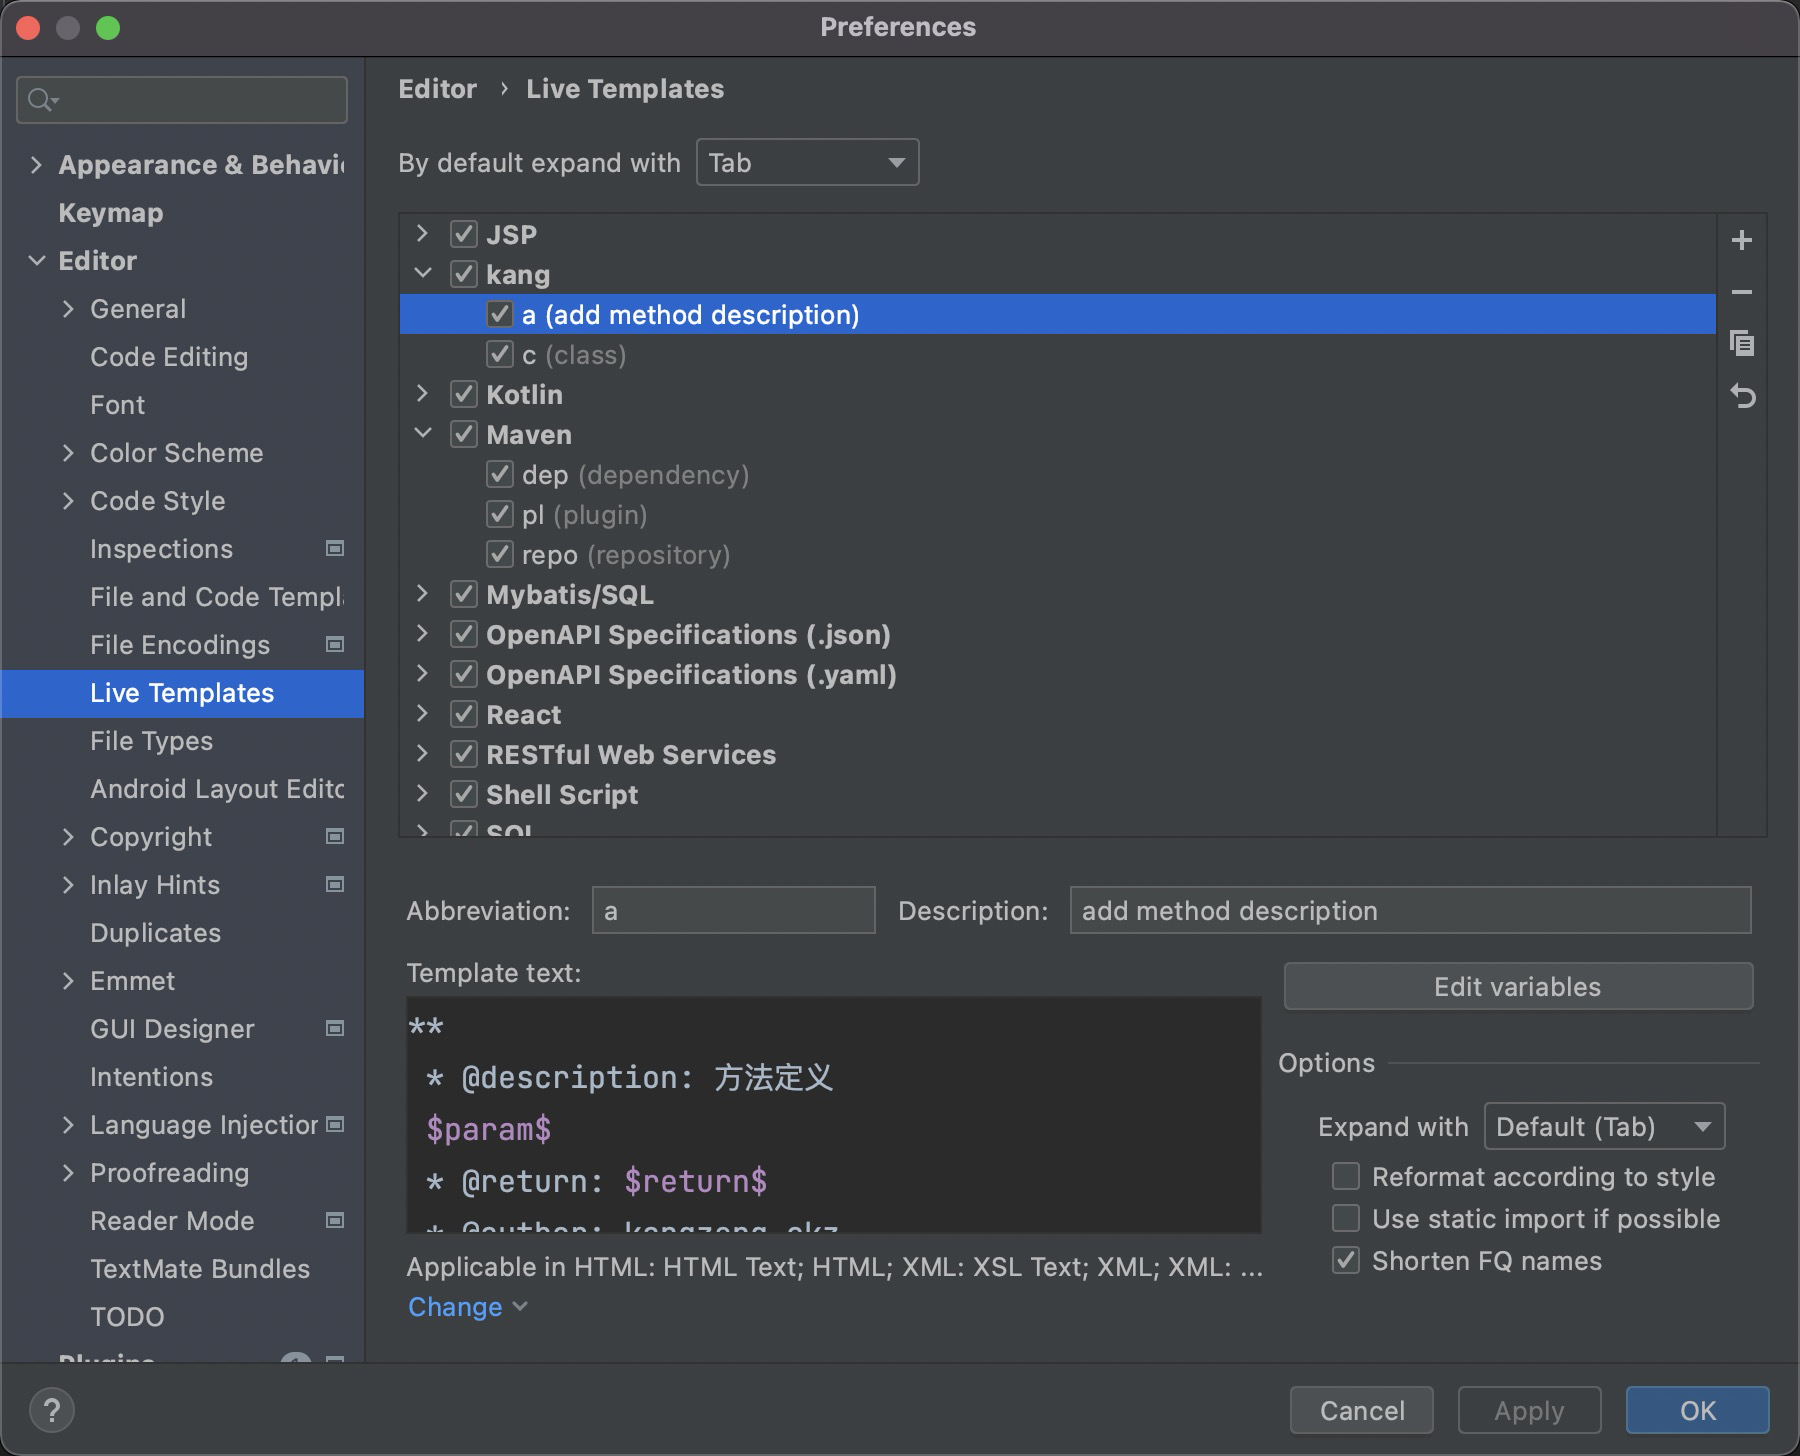This screenshot has width=1800, height=1456.
Task: Remove selected template with minus icon
Action: click(1741, 292)
